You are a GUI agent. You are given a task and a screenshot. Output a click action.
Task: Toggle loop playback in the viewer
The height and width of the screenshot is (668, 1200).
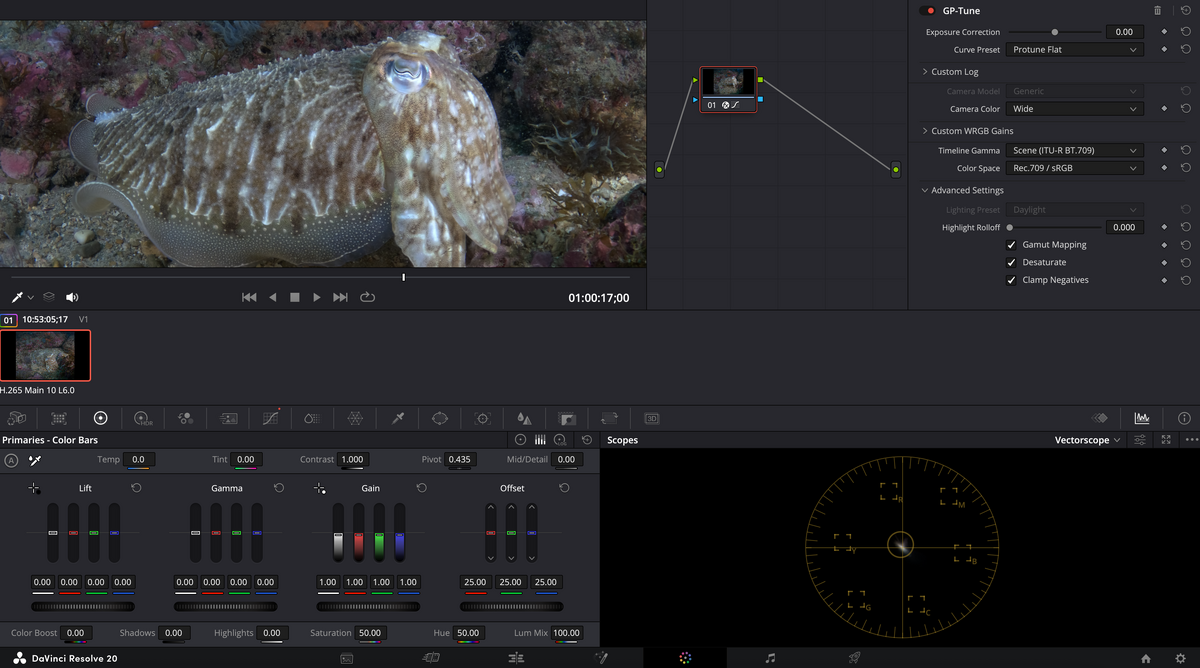(367, 297)
